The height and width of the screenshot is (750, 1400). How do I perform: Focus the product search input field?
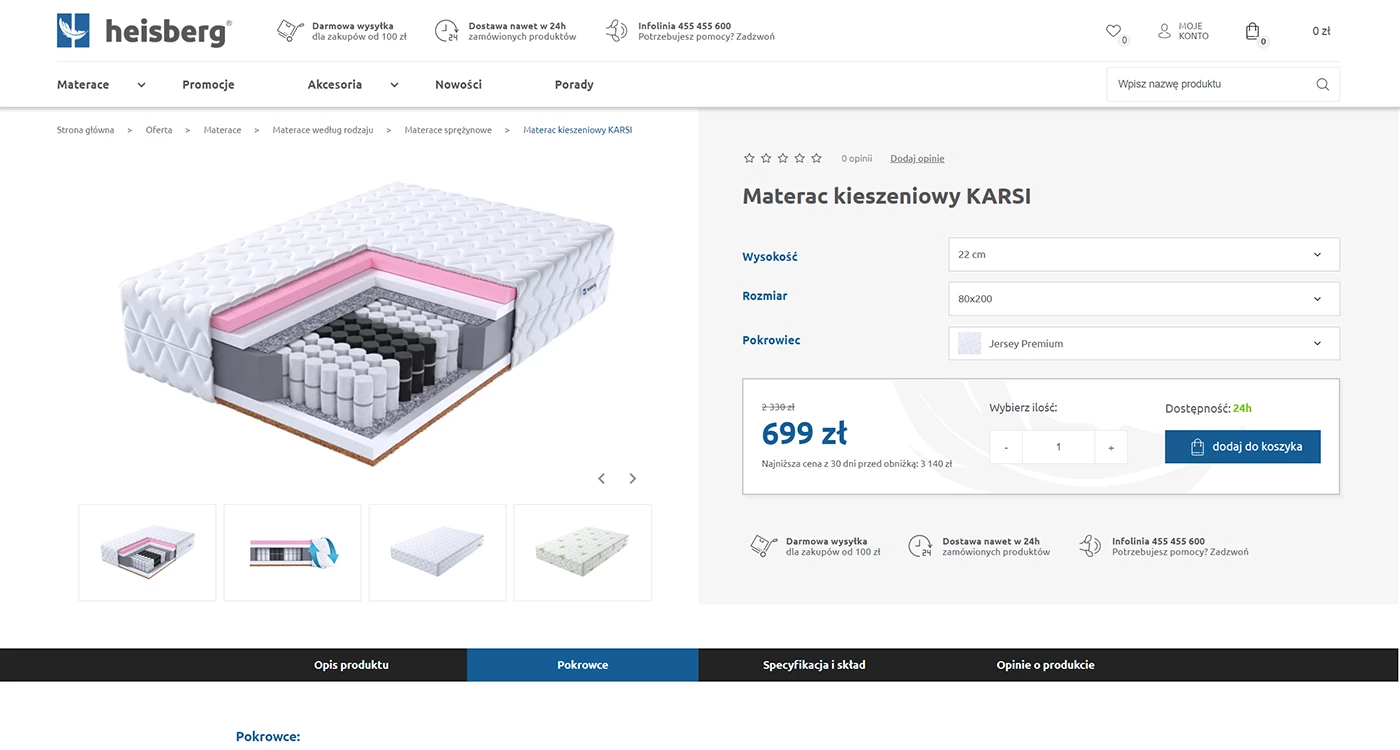tap(1209, 84)
